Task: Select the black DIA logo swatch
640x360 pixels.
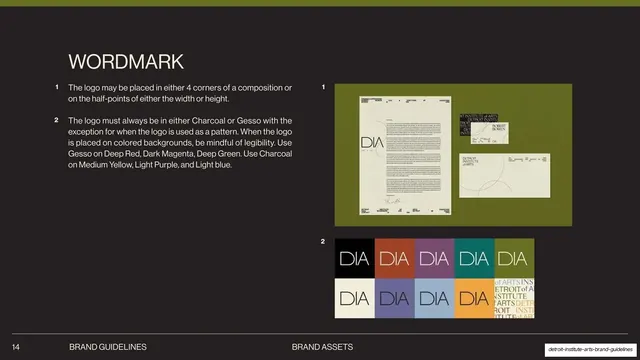Action: pyautogui.click(x=355, y=258)
